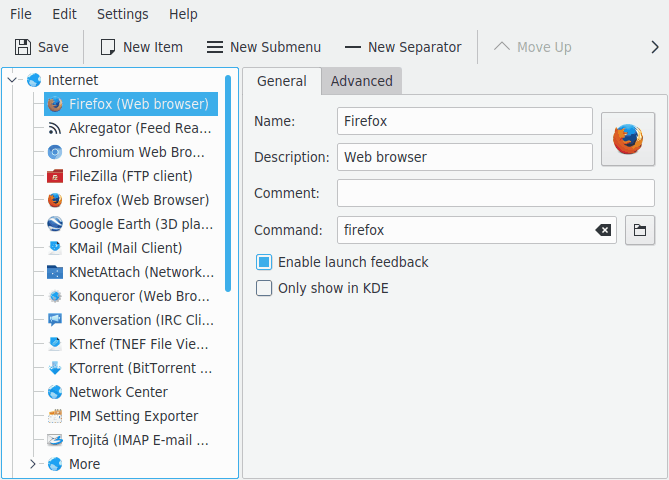
Task: Expand the More submenu
Action: click(33, 464)
